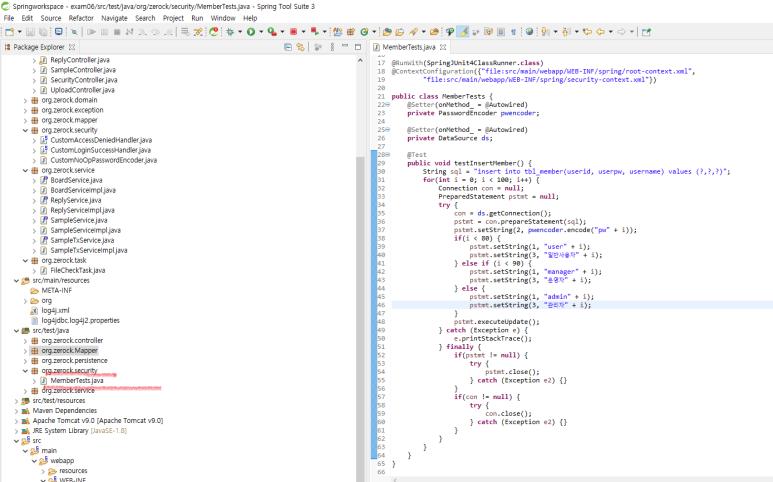Click the Next Annotation icon
773x482 pixels.
coord(545,32)
